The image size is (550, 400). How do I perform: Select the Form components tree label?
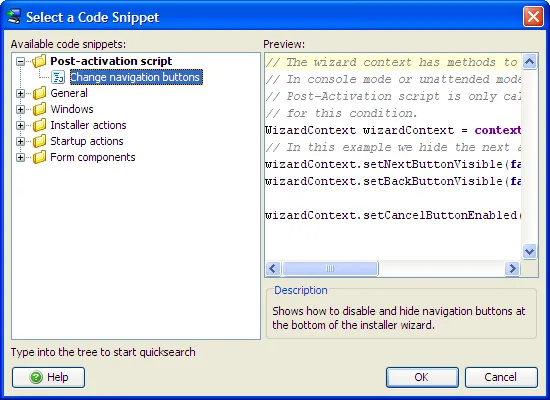[x=93, y=157]
